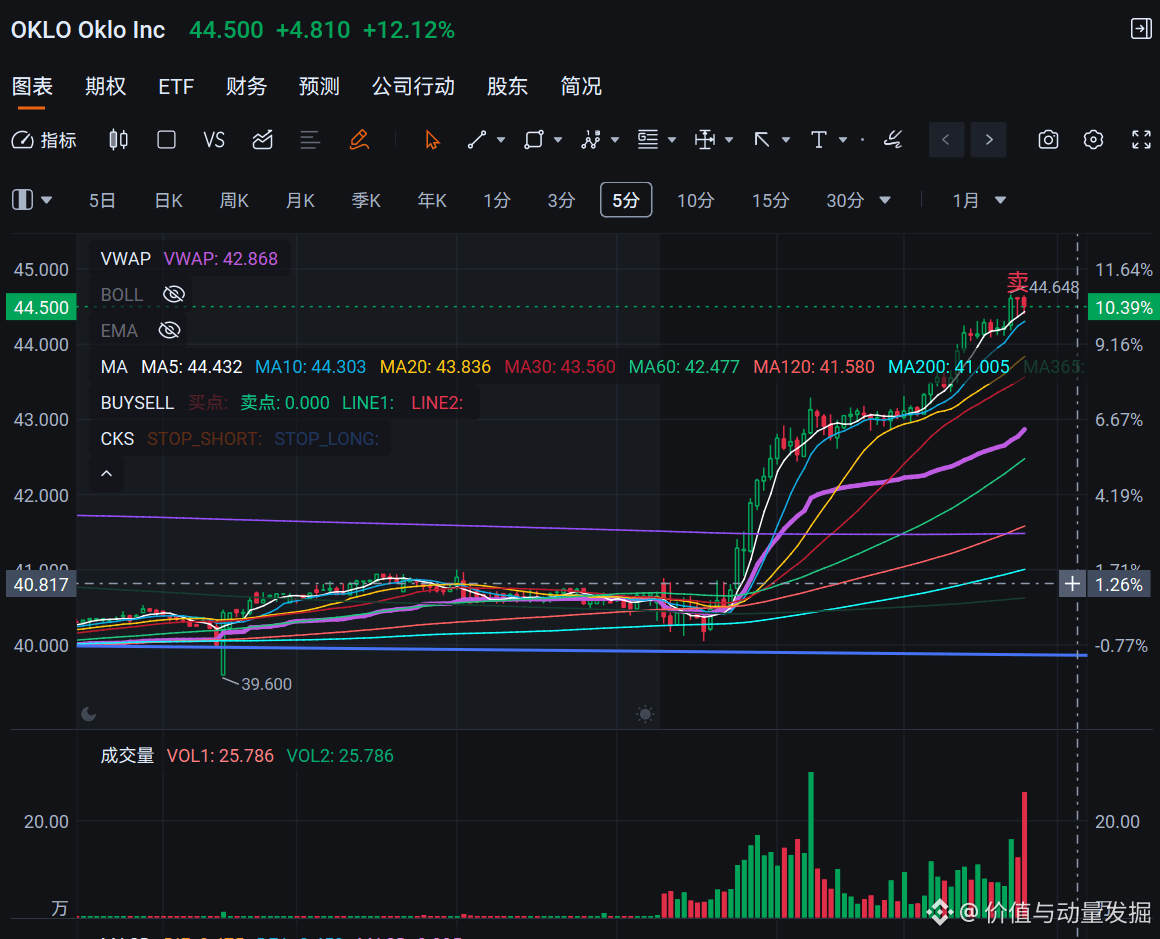The height and width of the screenshot is (939, 1160).
Task: Toggle EMA indicator visibility eye
Action: coord(169,330)
